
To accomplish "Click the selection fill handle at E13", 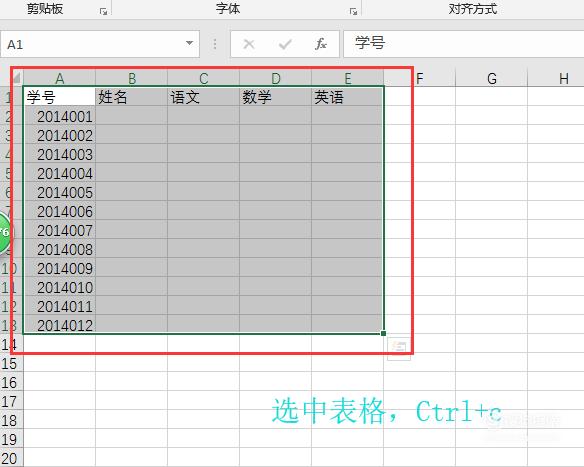I will pos(383,333).
